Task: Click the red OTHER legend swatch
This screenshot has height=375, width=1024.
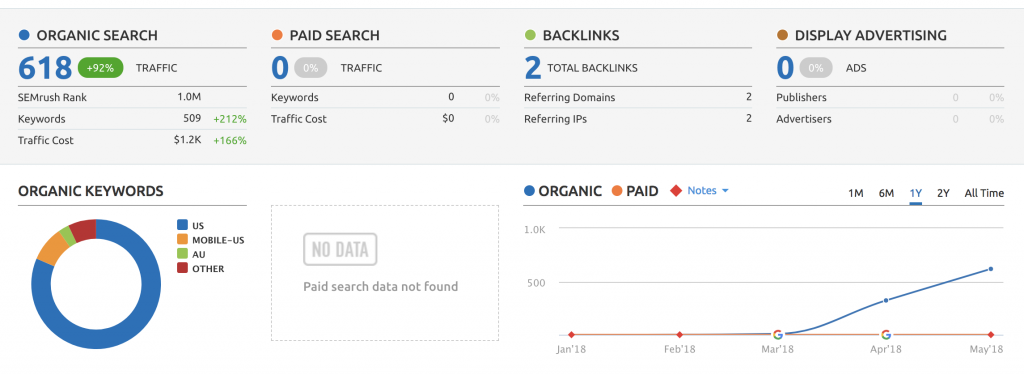Action: (x=182, y=269)
